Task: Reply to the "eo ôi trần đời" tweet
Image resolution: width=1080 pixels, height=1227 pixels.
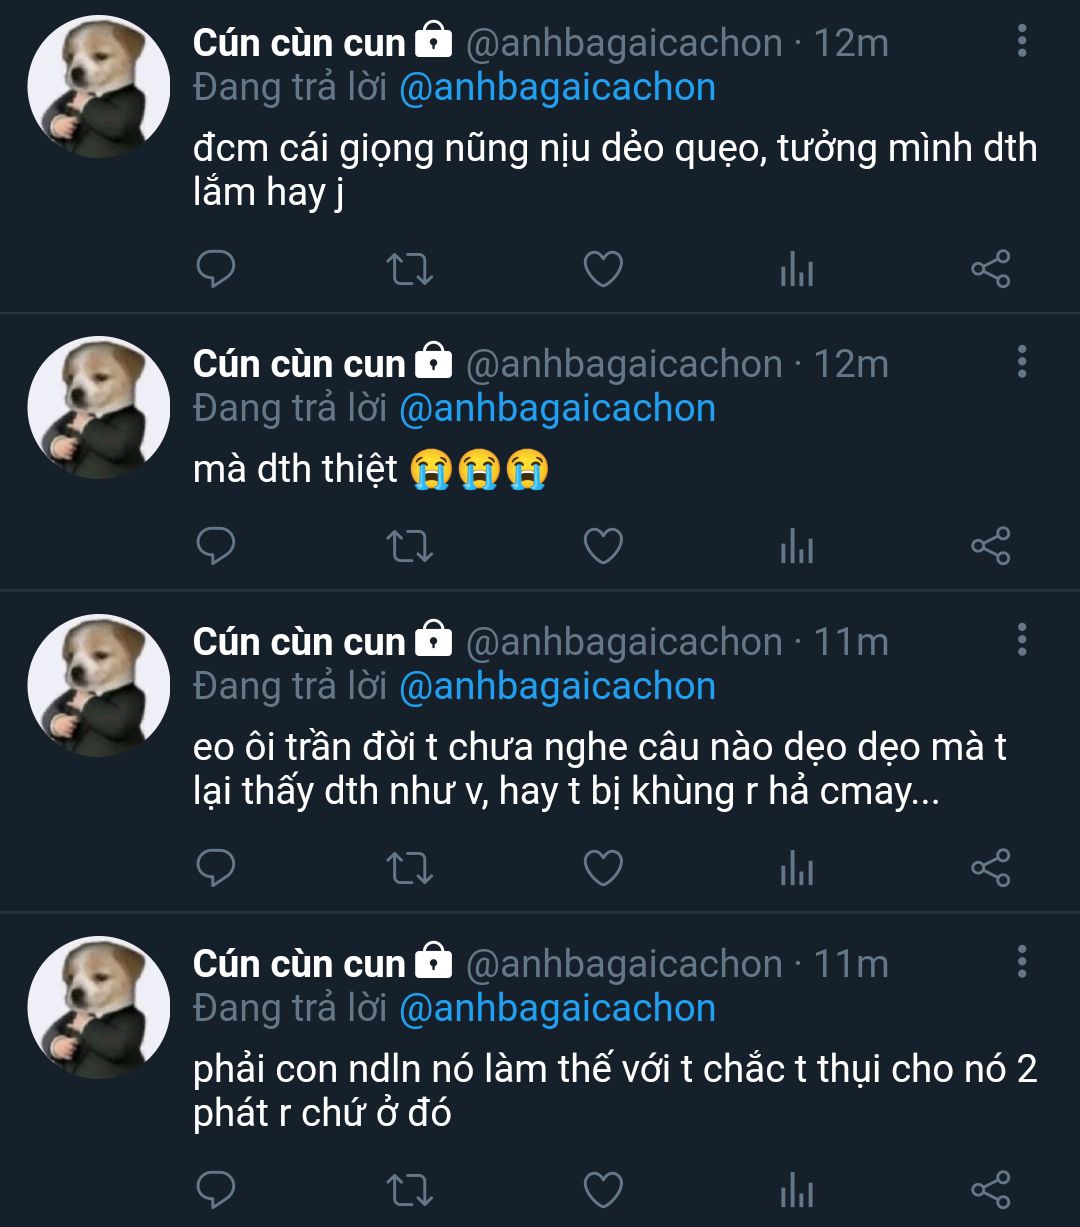Action: tap(215, 868)
